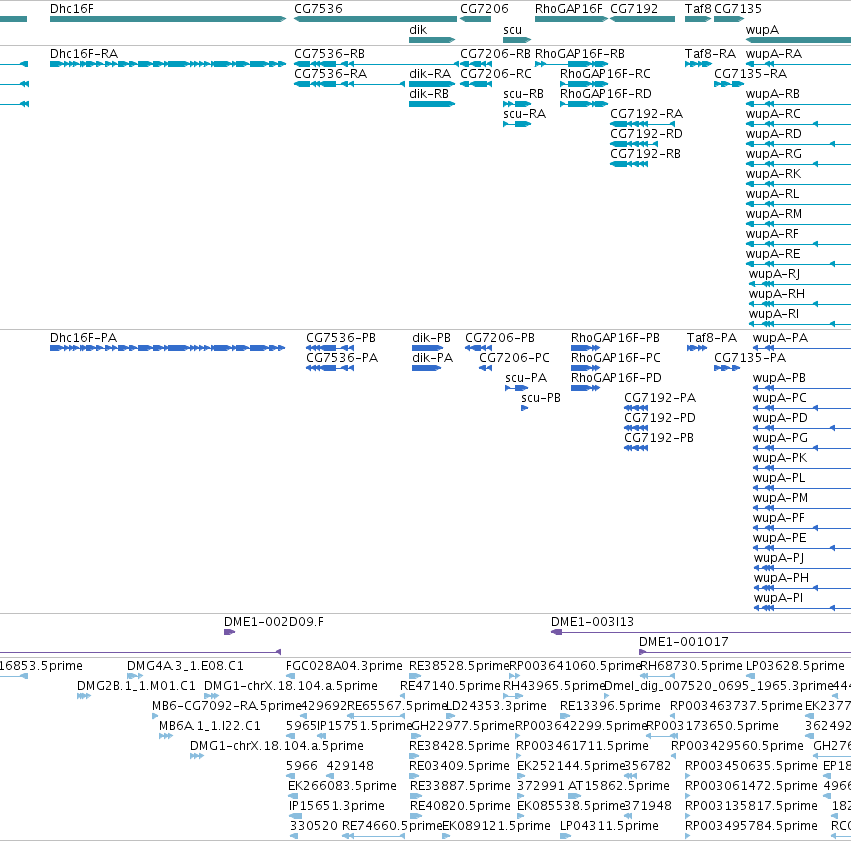Click EST MB6A.1_1.I22.C1

(x=166, y=736)
